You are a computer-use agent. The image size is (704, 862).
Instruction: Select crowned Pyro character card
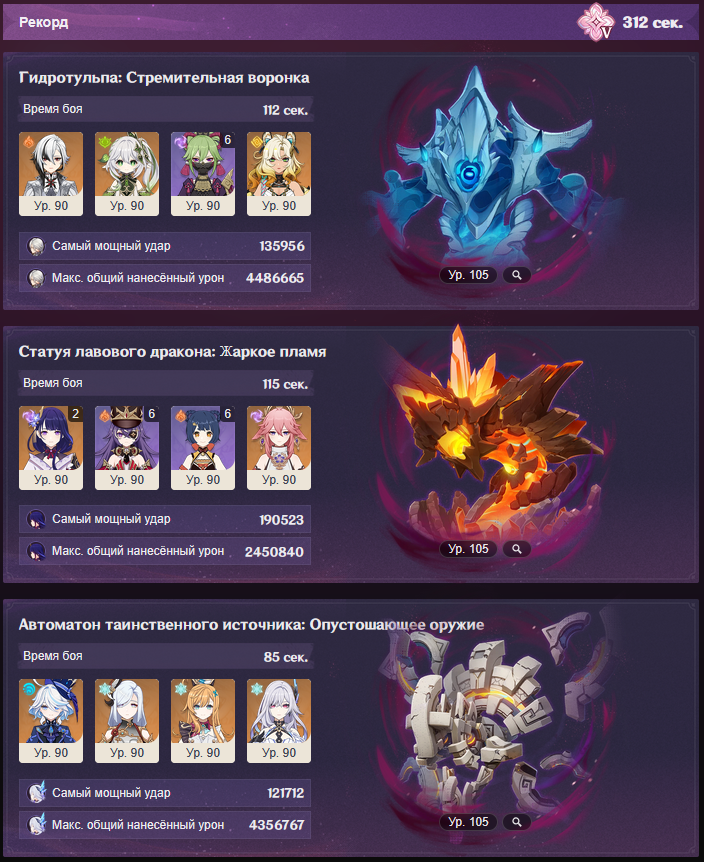point(127,448)
